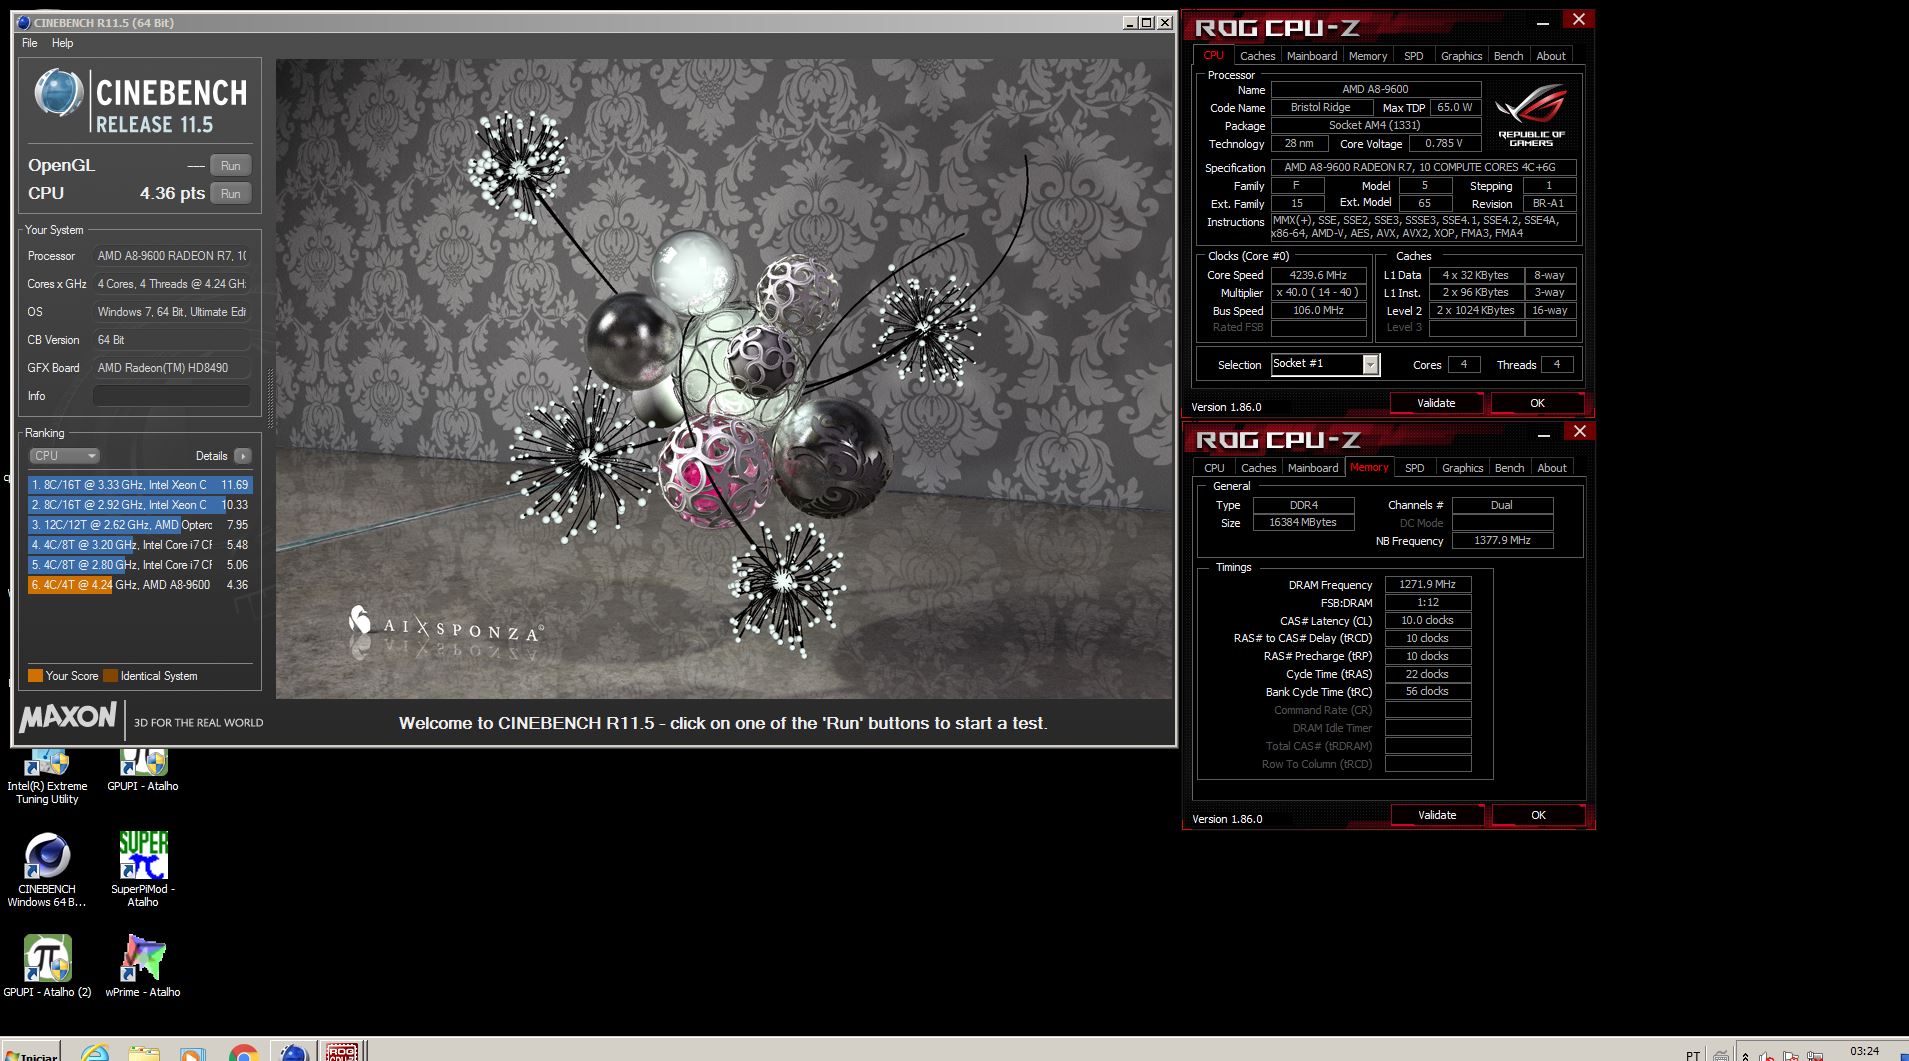The width and height of the screenshot is (1909, 1061).
Task: Select ranking row 4 4C/8T 3.20 GHz Core i7
Action: [x=140, y=545]
